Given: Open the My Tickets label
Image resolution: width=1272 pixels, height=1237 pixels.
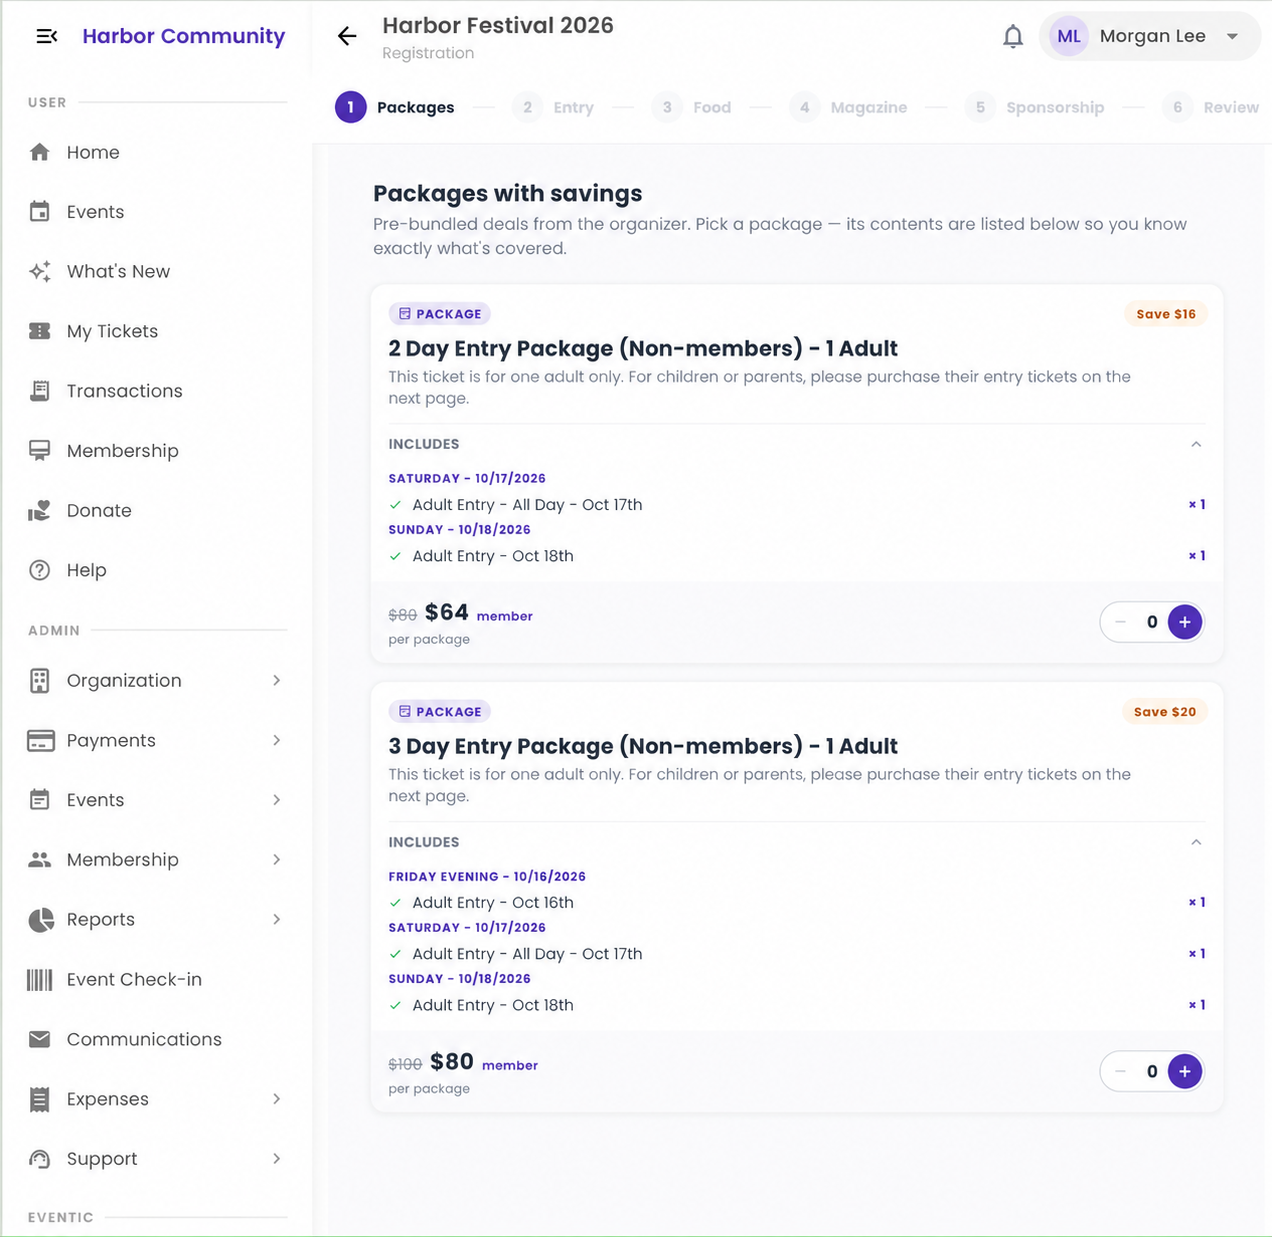Looking at the screenshot, I should (112, 331).
